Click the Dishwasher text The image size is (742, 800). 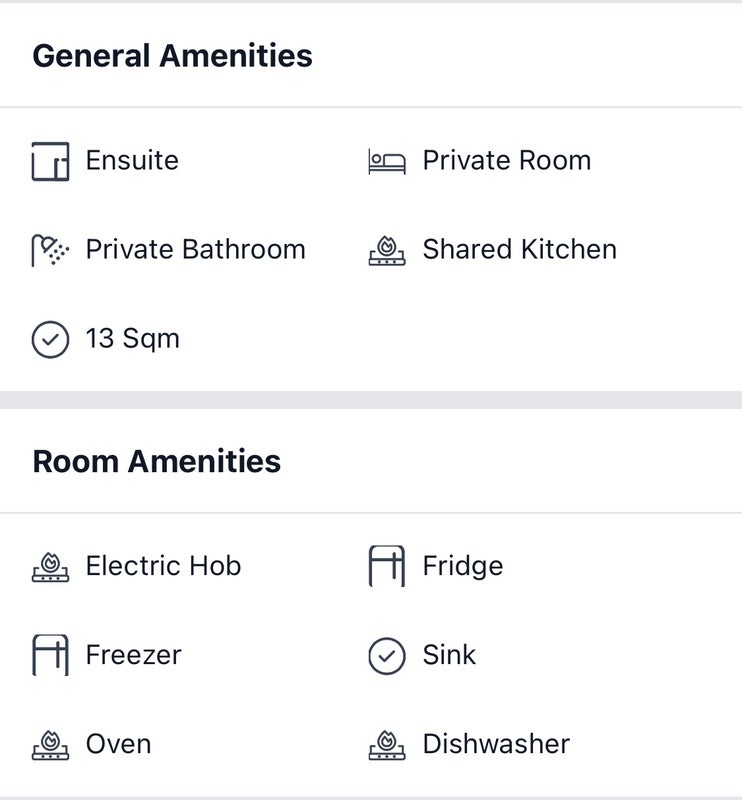click(x=496, y=744)
